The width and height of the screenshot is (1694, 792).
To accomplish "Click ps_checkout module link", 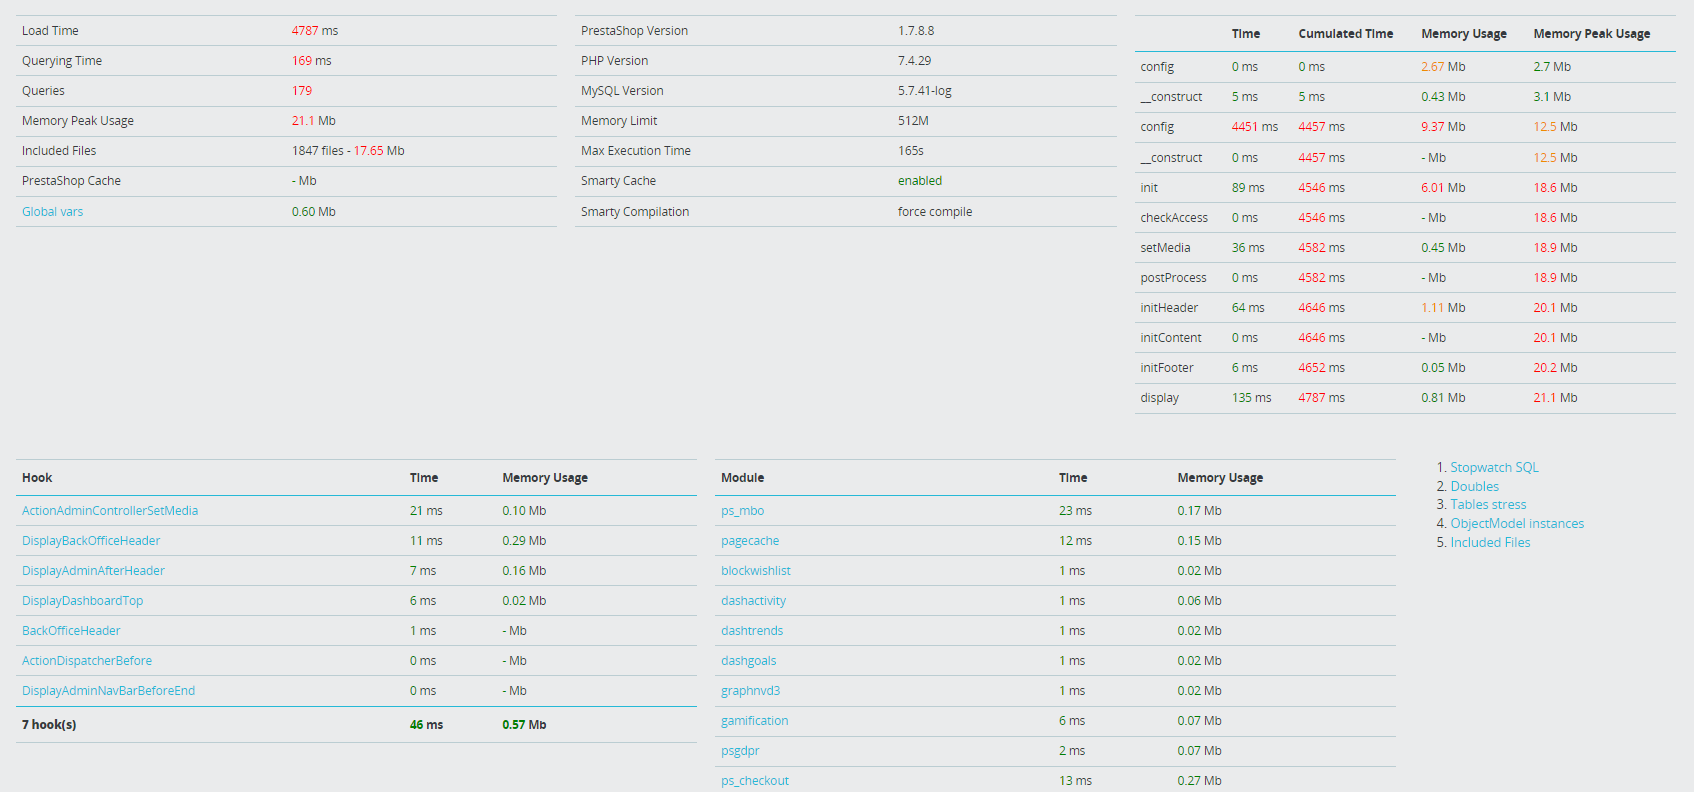I will 754,781.
